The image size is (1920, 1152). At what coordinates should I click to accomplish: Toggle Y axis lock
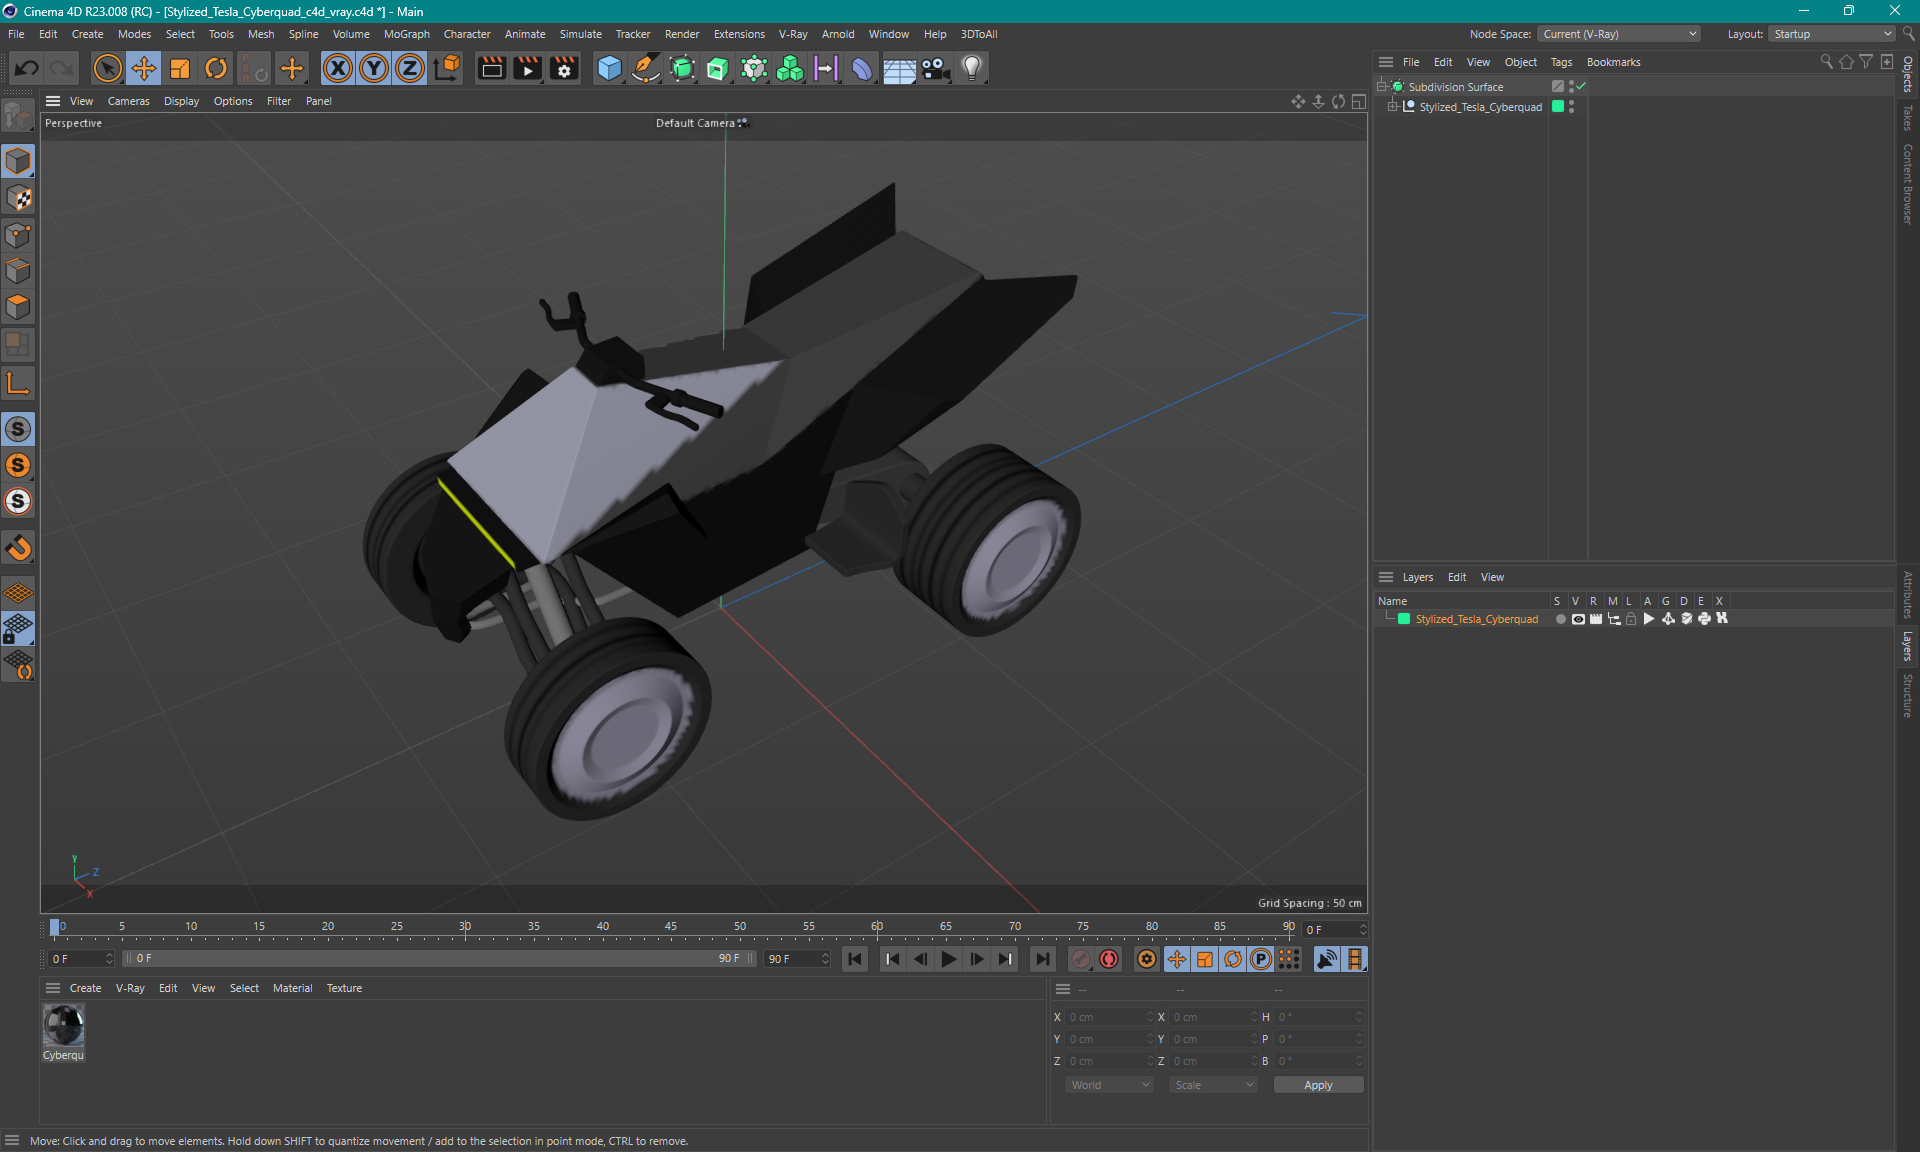coord(374,68)
